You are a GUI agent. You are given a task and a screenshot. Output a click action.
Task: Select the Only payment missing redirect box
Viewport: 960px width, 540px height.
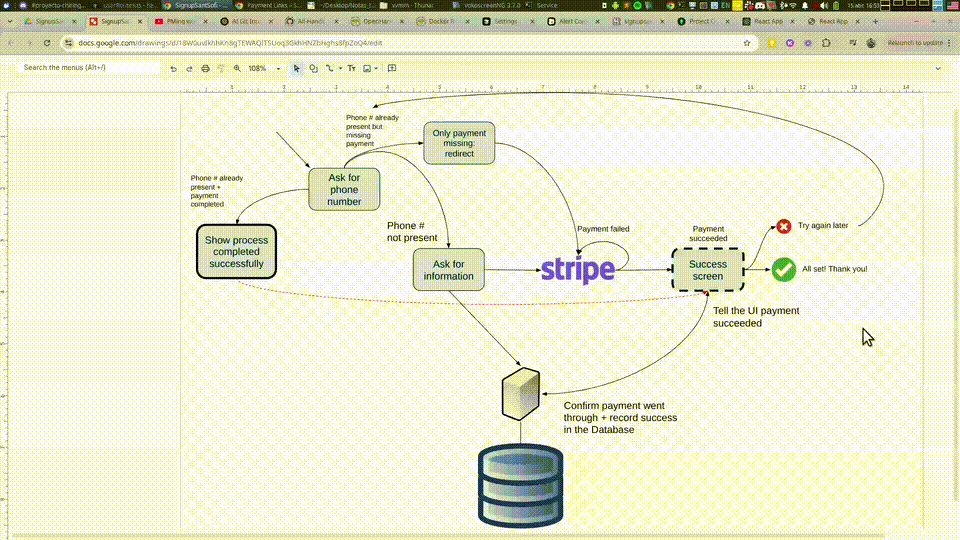click(459, 143)
